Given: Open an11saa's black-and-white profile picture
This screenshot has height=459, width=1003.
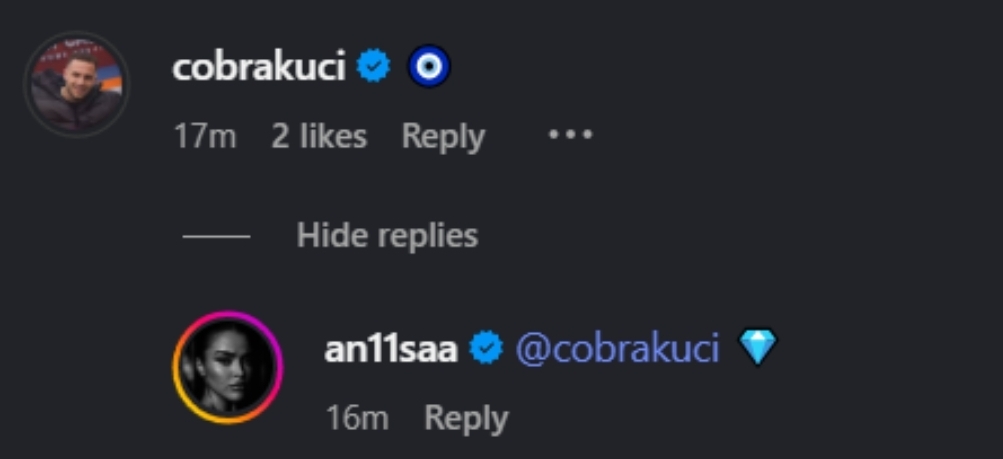Looking at the screenshot, I should 228,367.
